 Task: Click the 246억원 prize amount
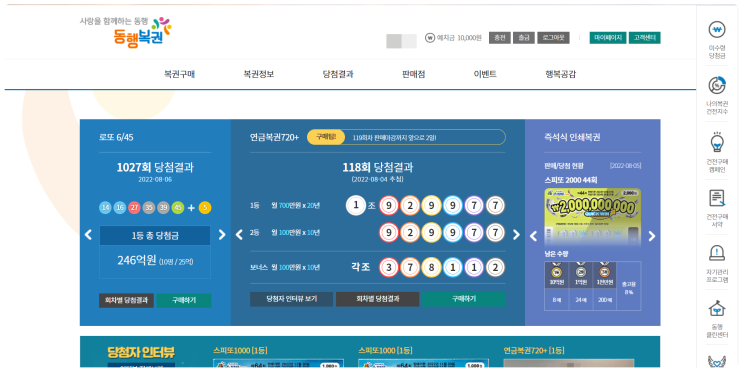137,260
